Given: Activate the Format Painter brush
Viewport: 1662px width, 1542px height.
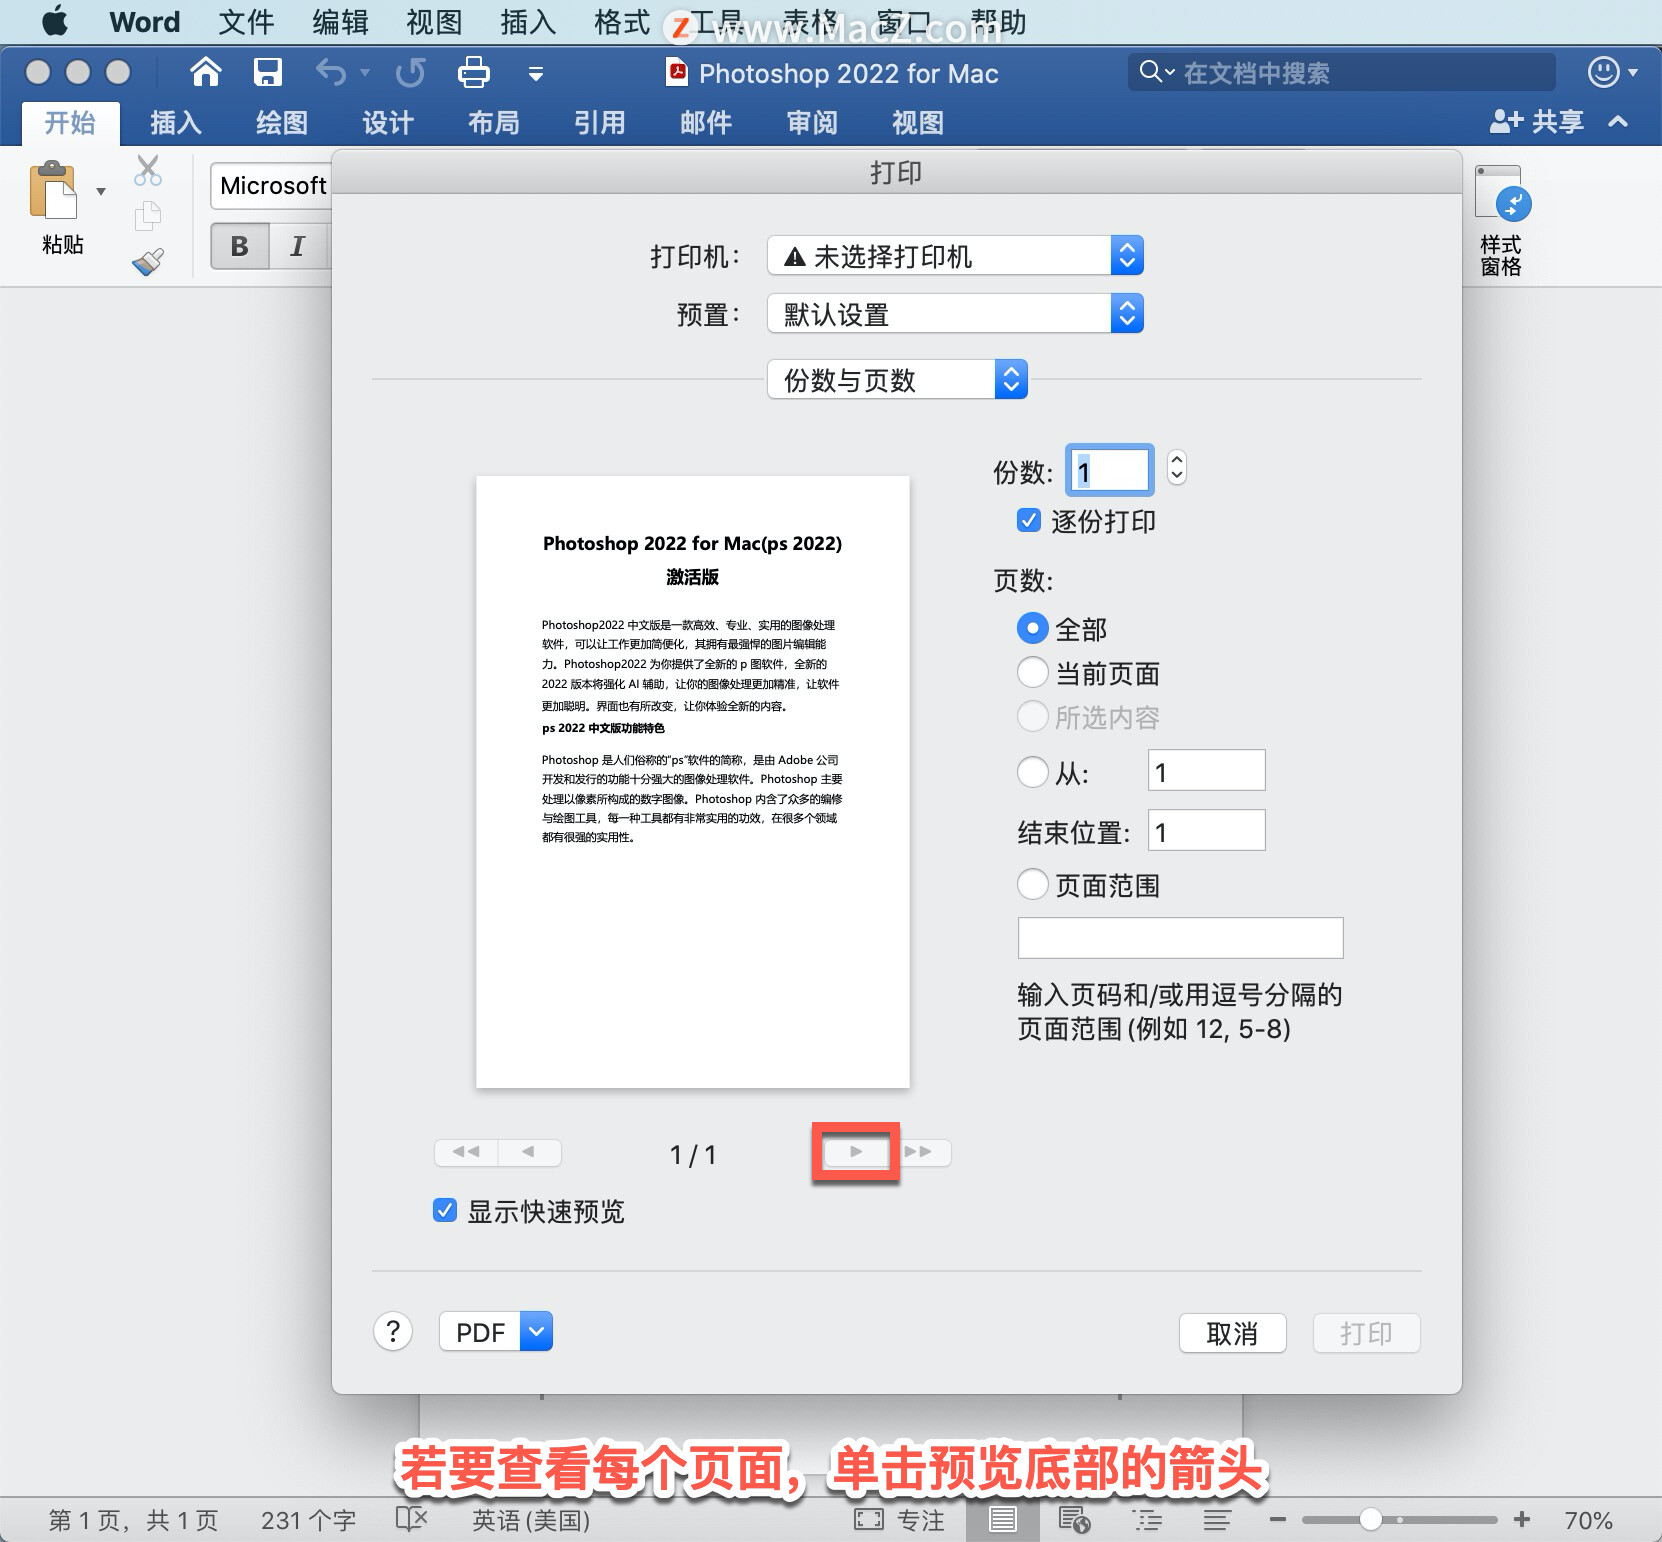Looking at the screenshot, I should pos(148,261).
